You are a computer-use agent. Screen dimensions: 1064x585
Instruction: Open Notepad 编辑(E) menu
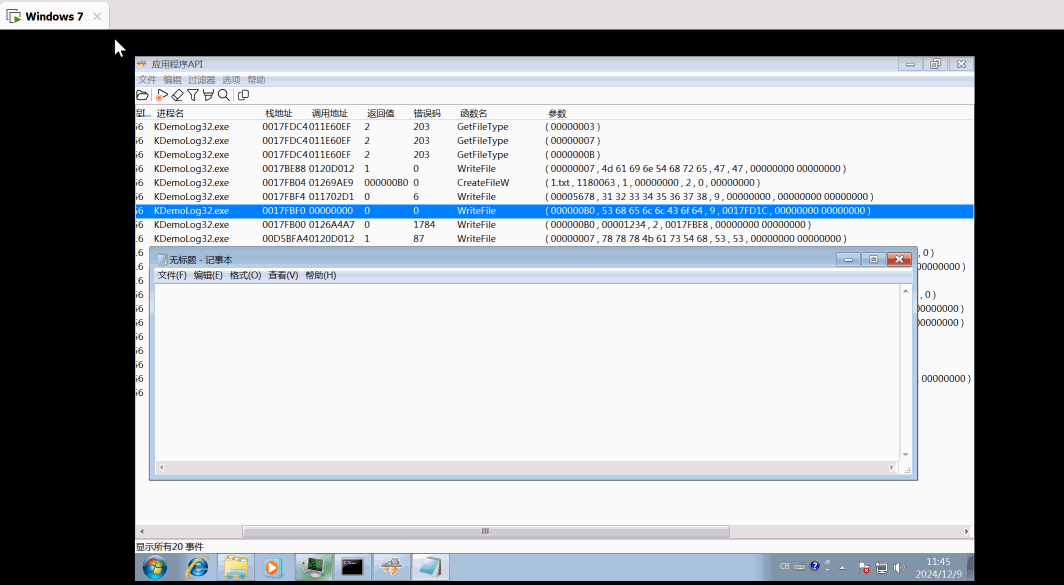point(208,275)
